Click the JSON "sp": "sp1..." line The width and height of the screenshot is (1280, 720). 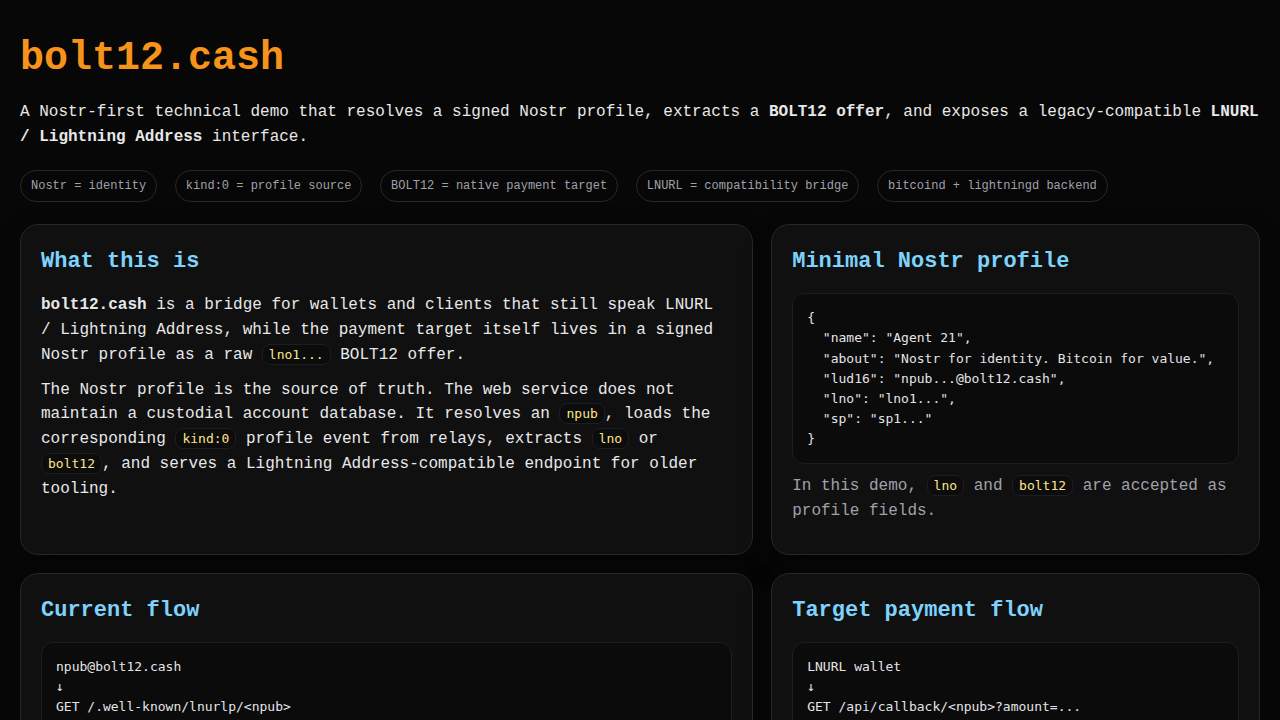(877, 418)
